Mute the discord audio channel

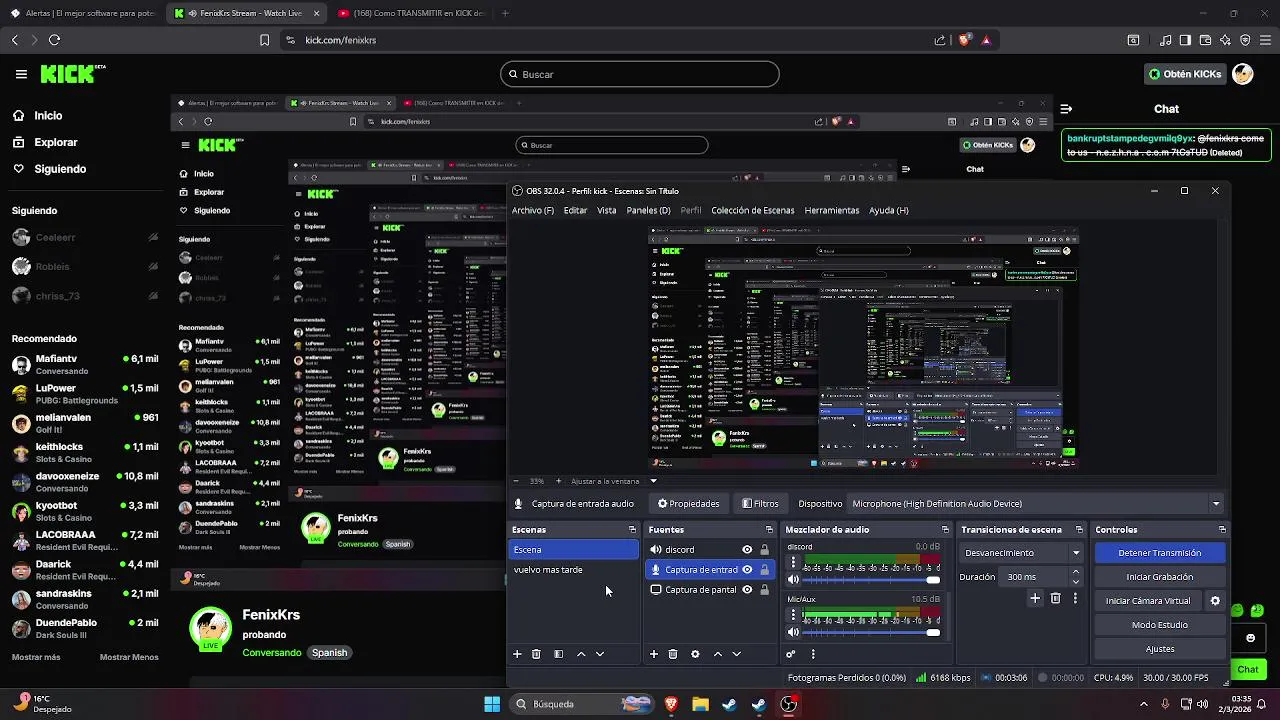point(794,580)
